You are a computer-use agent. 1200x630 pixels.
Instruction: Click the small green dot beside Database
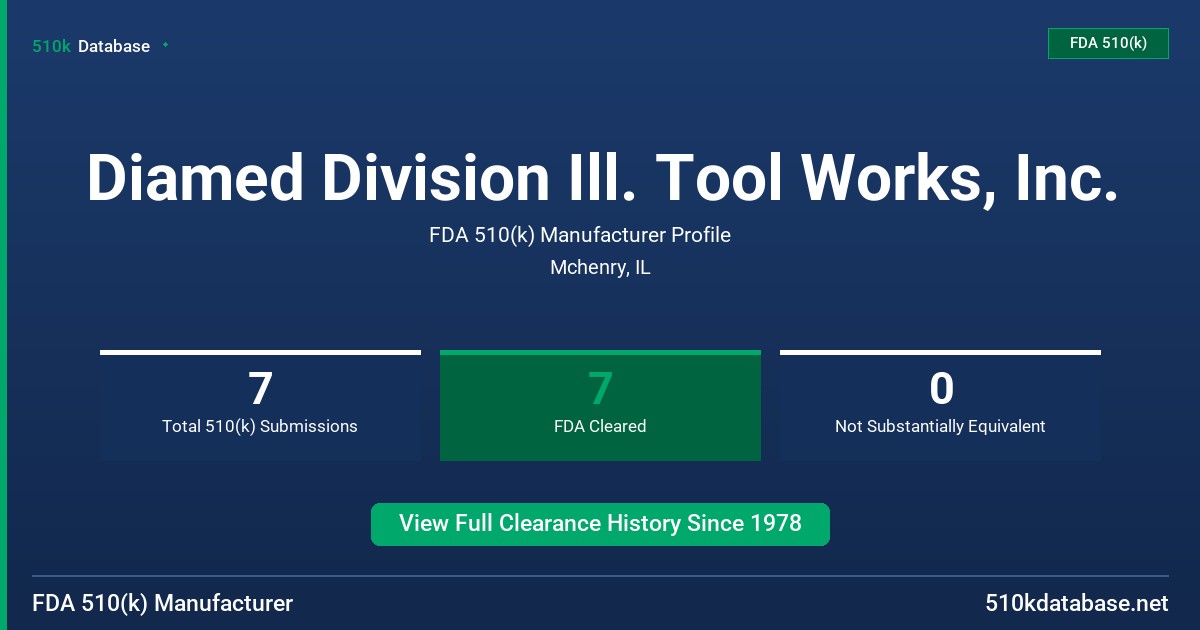pyautogui.click(x=165, y=45)
